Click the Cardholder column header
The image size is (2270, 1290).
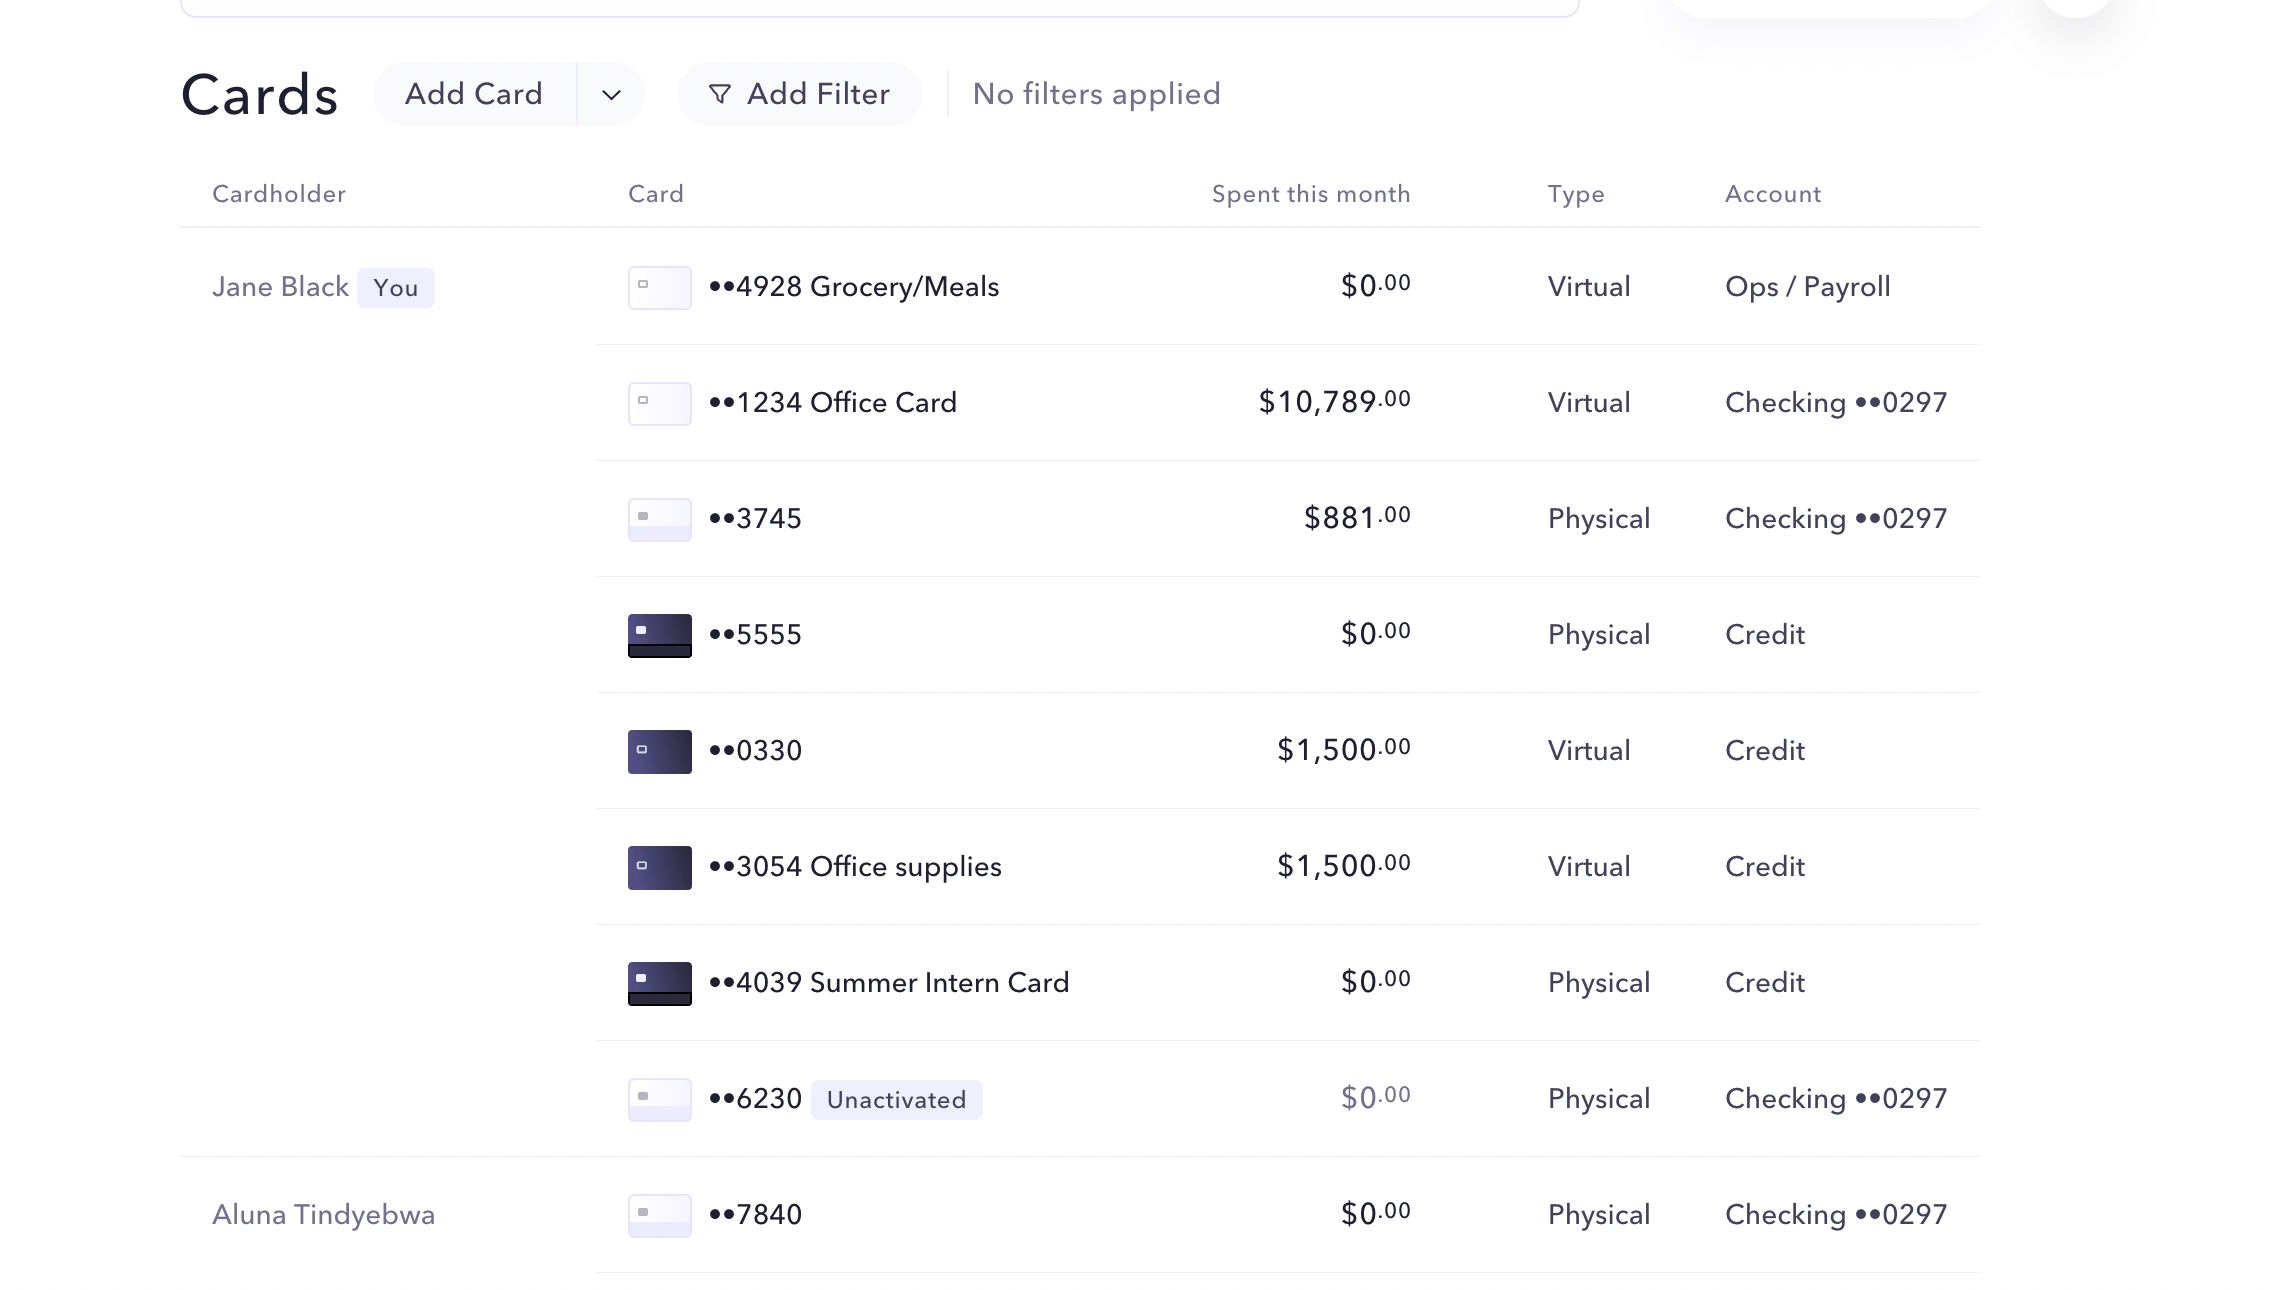pos(278,194)
